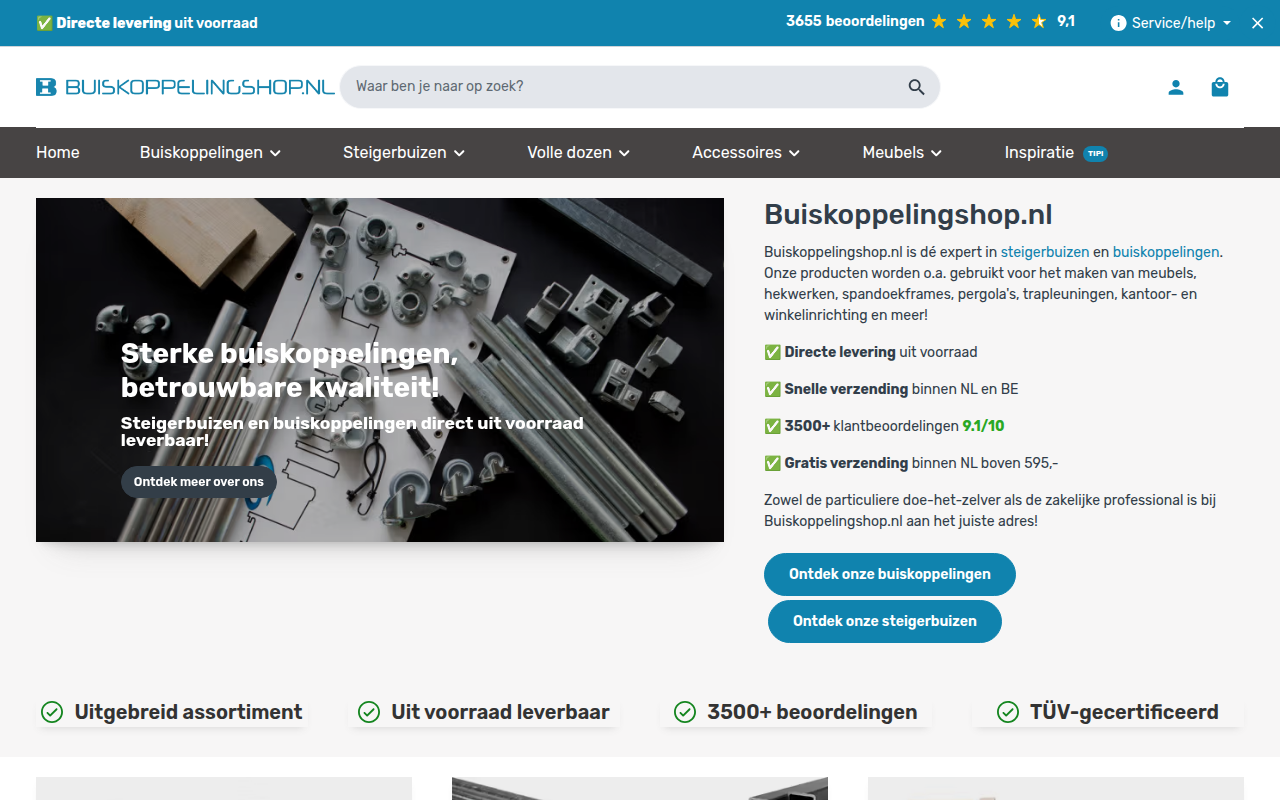Image resolution: width=1280 pixels, height=800 pixels.
Task: Open the user account icon
Action: pos(1176,87)
